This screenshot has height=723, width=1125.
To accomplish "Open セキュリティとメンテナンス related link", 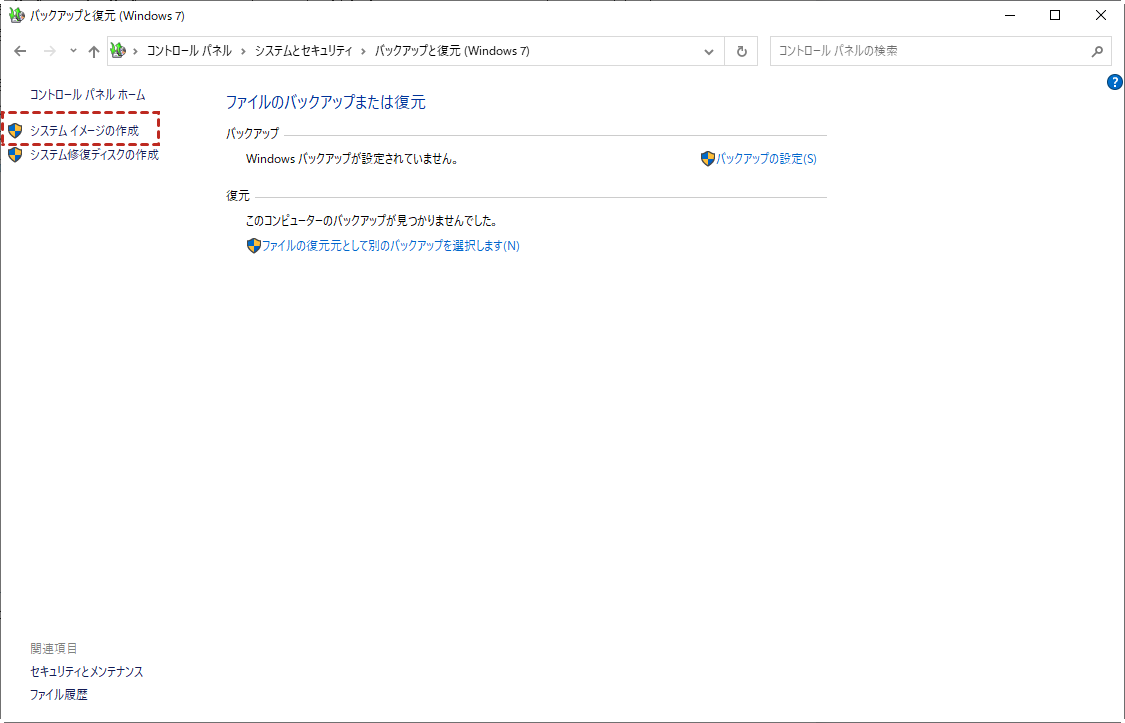I will point(86,672).
